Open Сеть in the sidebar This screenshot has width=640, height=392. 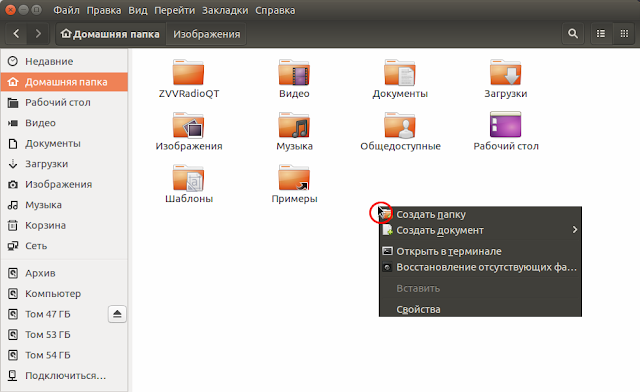point(64,245)
